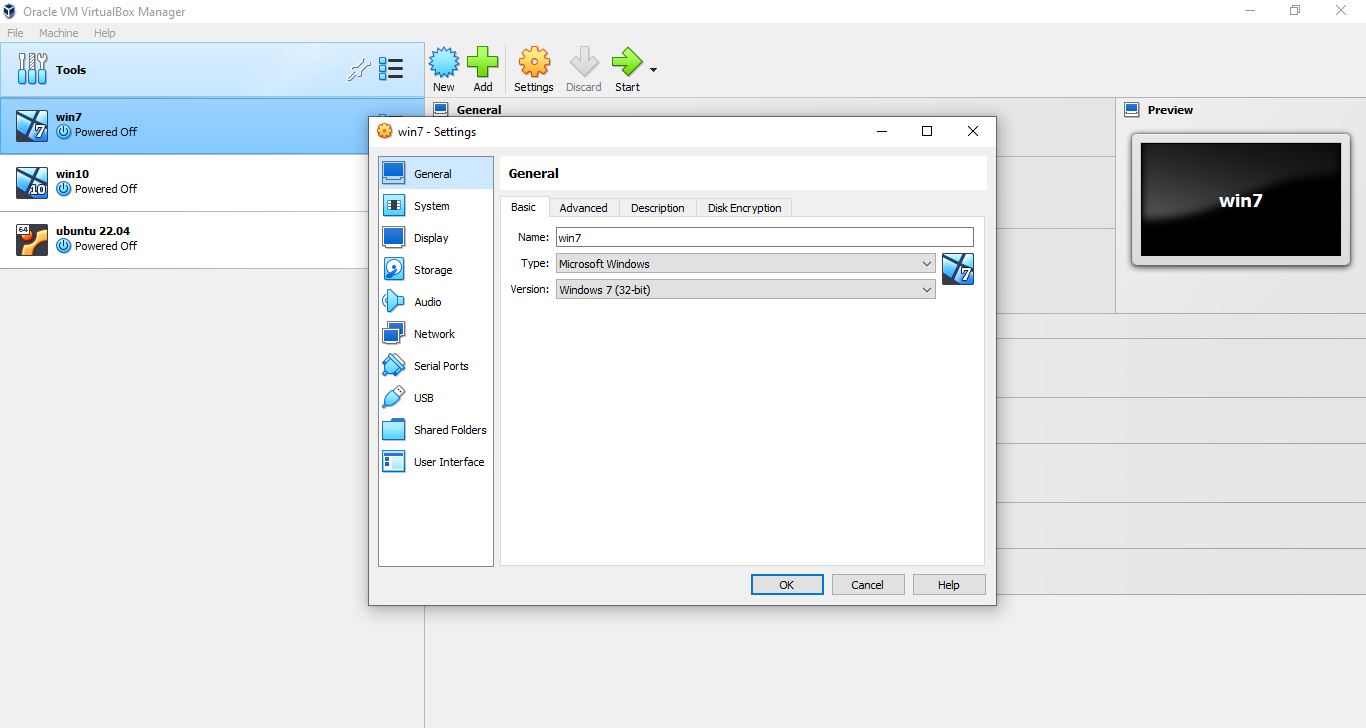Click the General section header in main window
1366x728 pixels.
coord(479,109)
